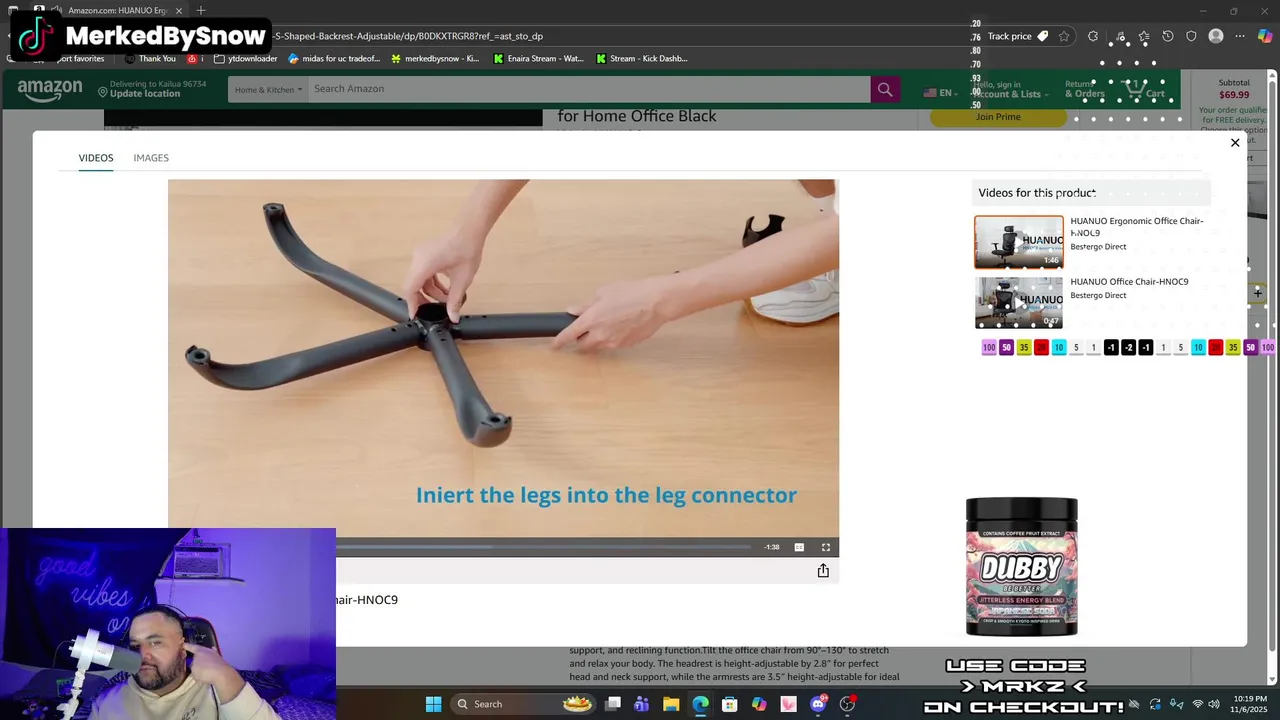This screenshot has height=720, width=1280.
Task: Open the Home & Kitchen category dropdown
Action: point(268,90)
